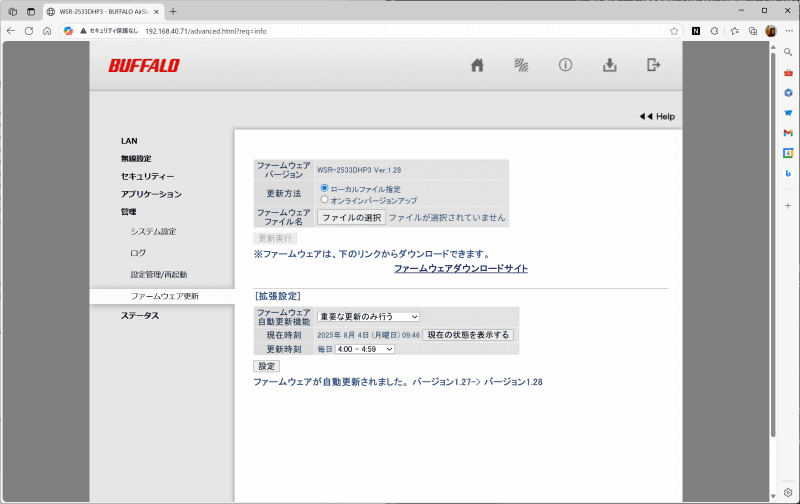Open browser collections icon
Viewport: 800px width, 504px height.
(x=753, y=31)
